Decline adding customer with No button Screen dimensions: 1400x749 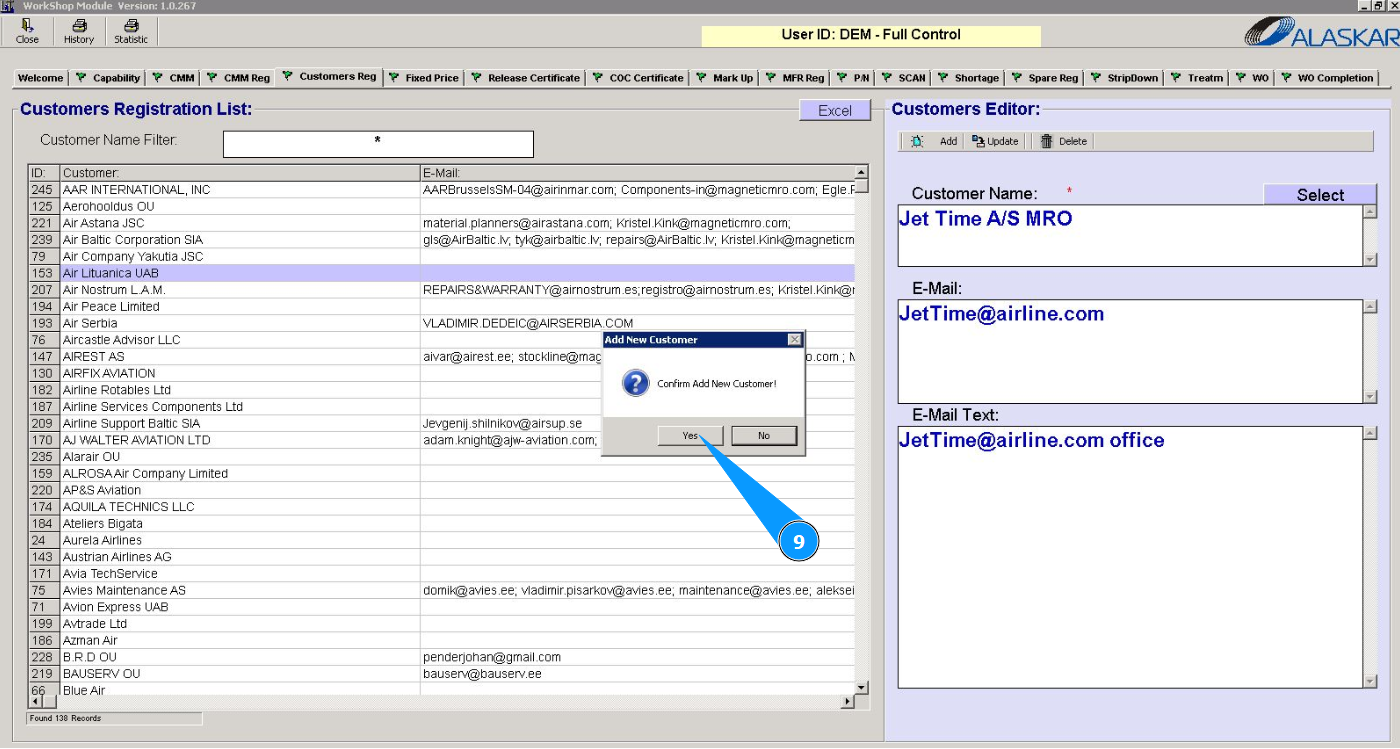pyautogui.click(x=764, y=436)
